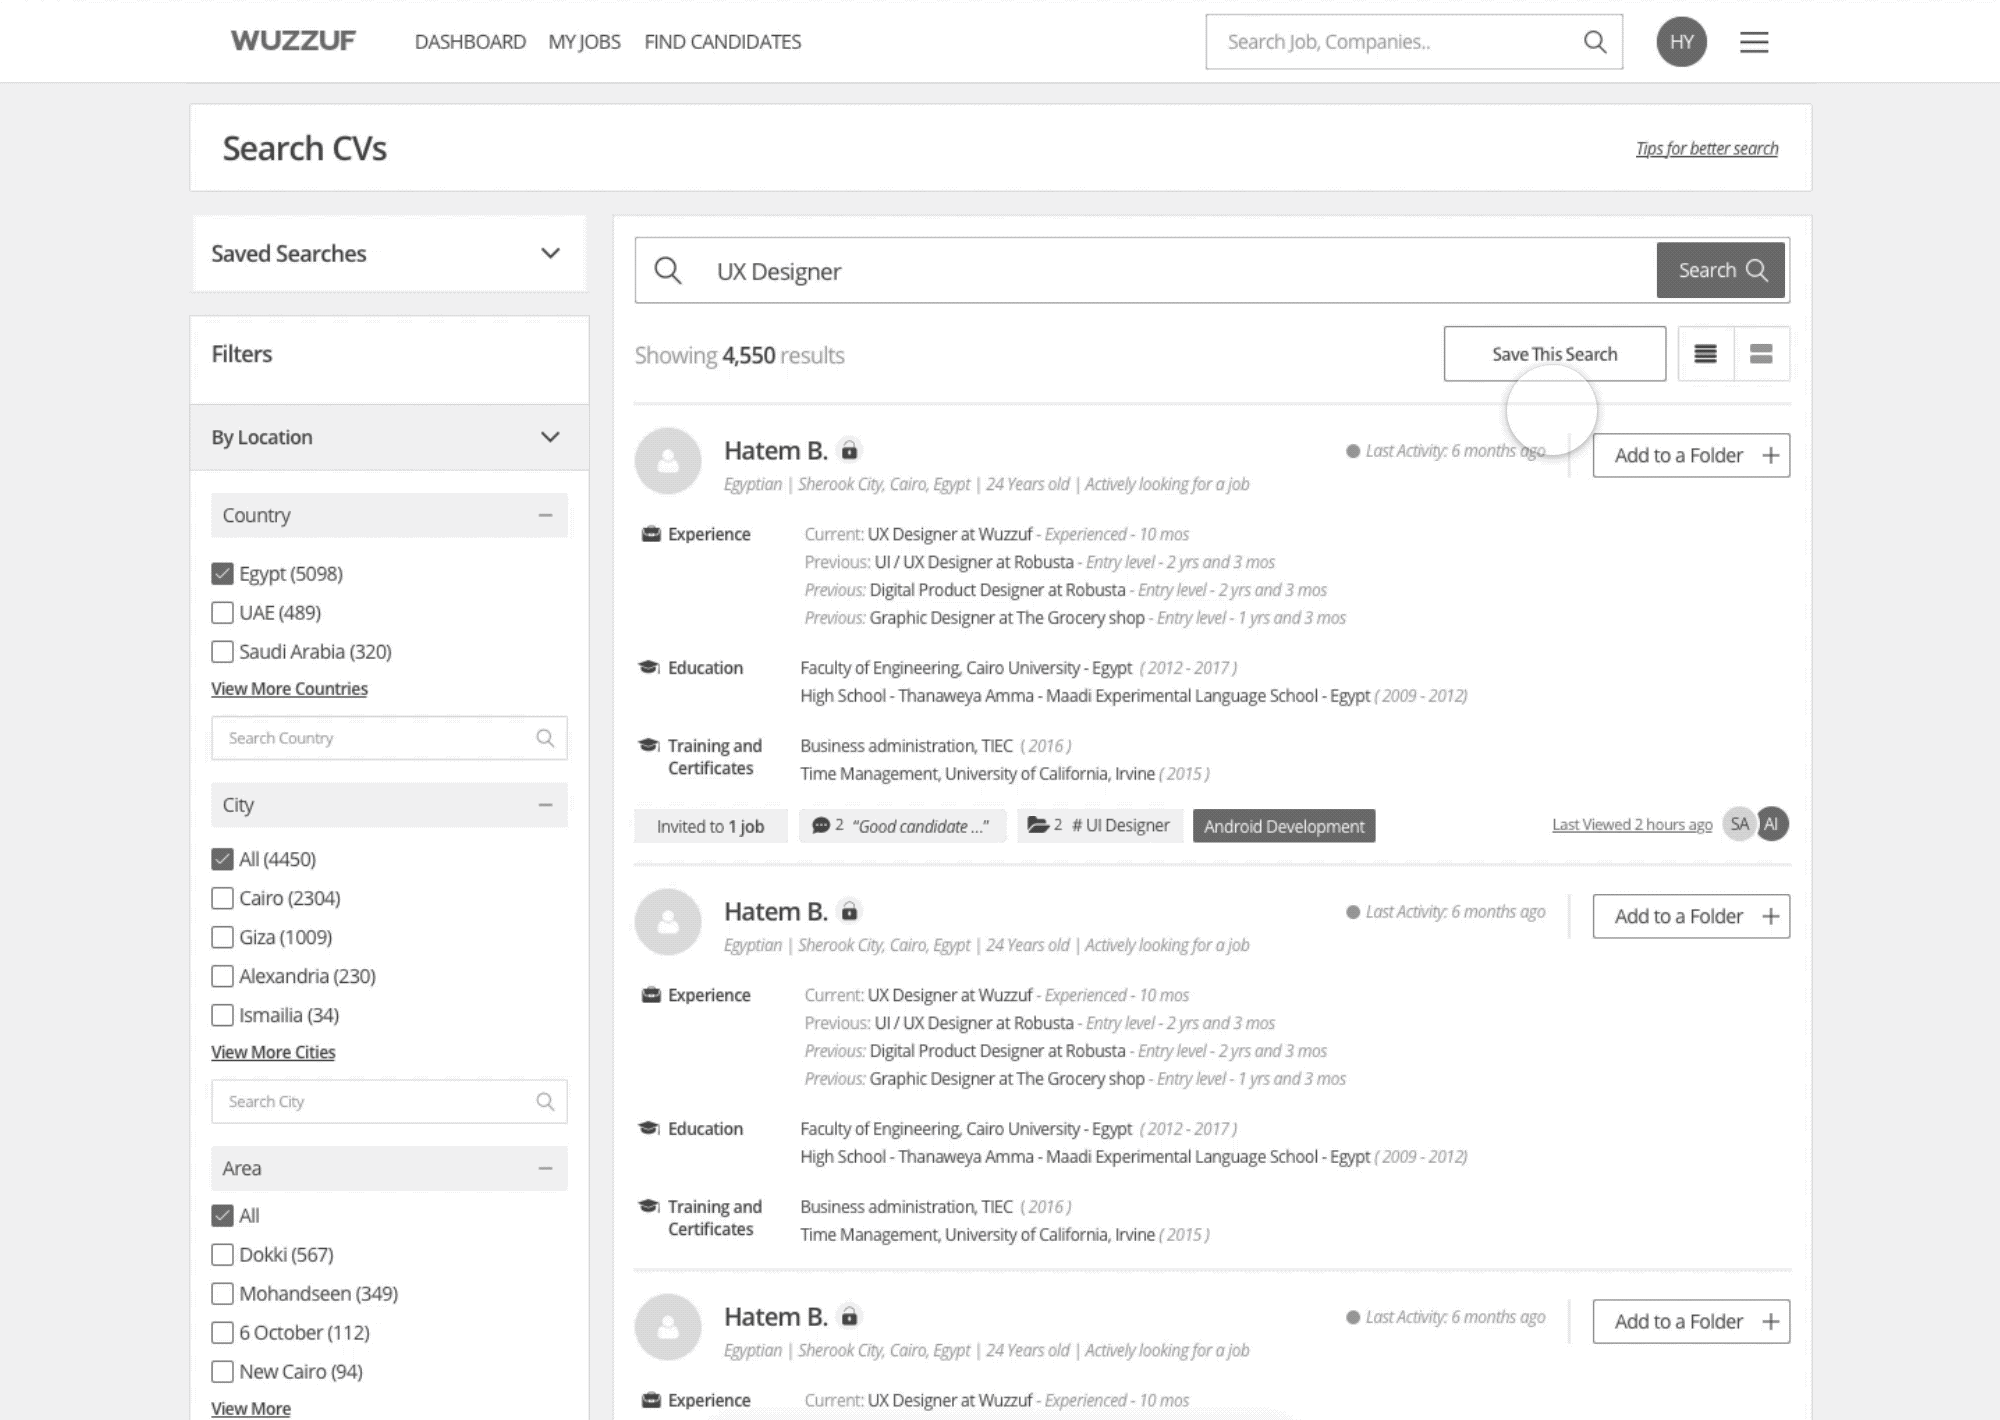Click the hamburger menu icon in header
Image resolution: width=2000 pixels, height=1420 pixels.
click(1753, 42)
